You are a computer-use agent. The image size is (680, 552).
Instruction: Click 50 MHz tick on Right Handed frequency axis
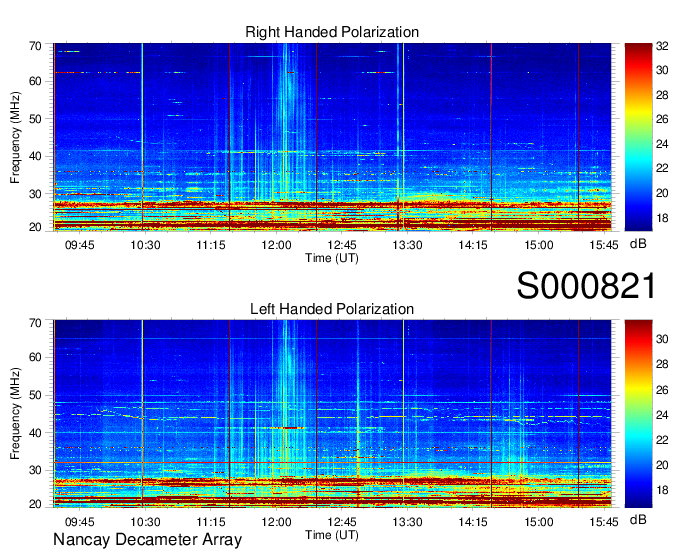tap(35, 119)
